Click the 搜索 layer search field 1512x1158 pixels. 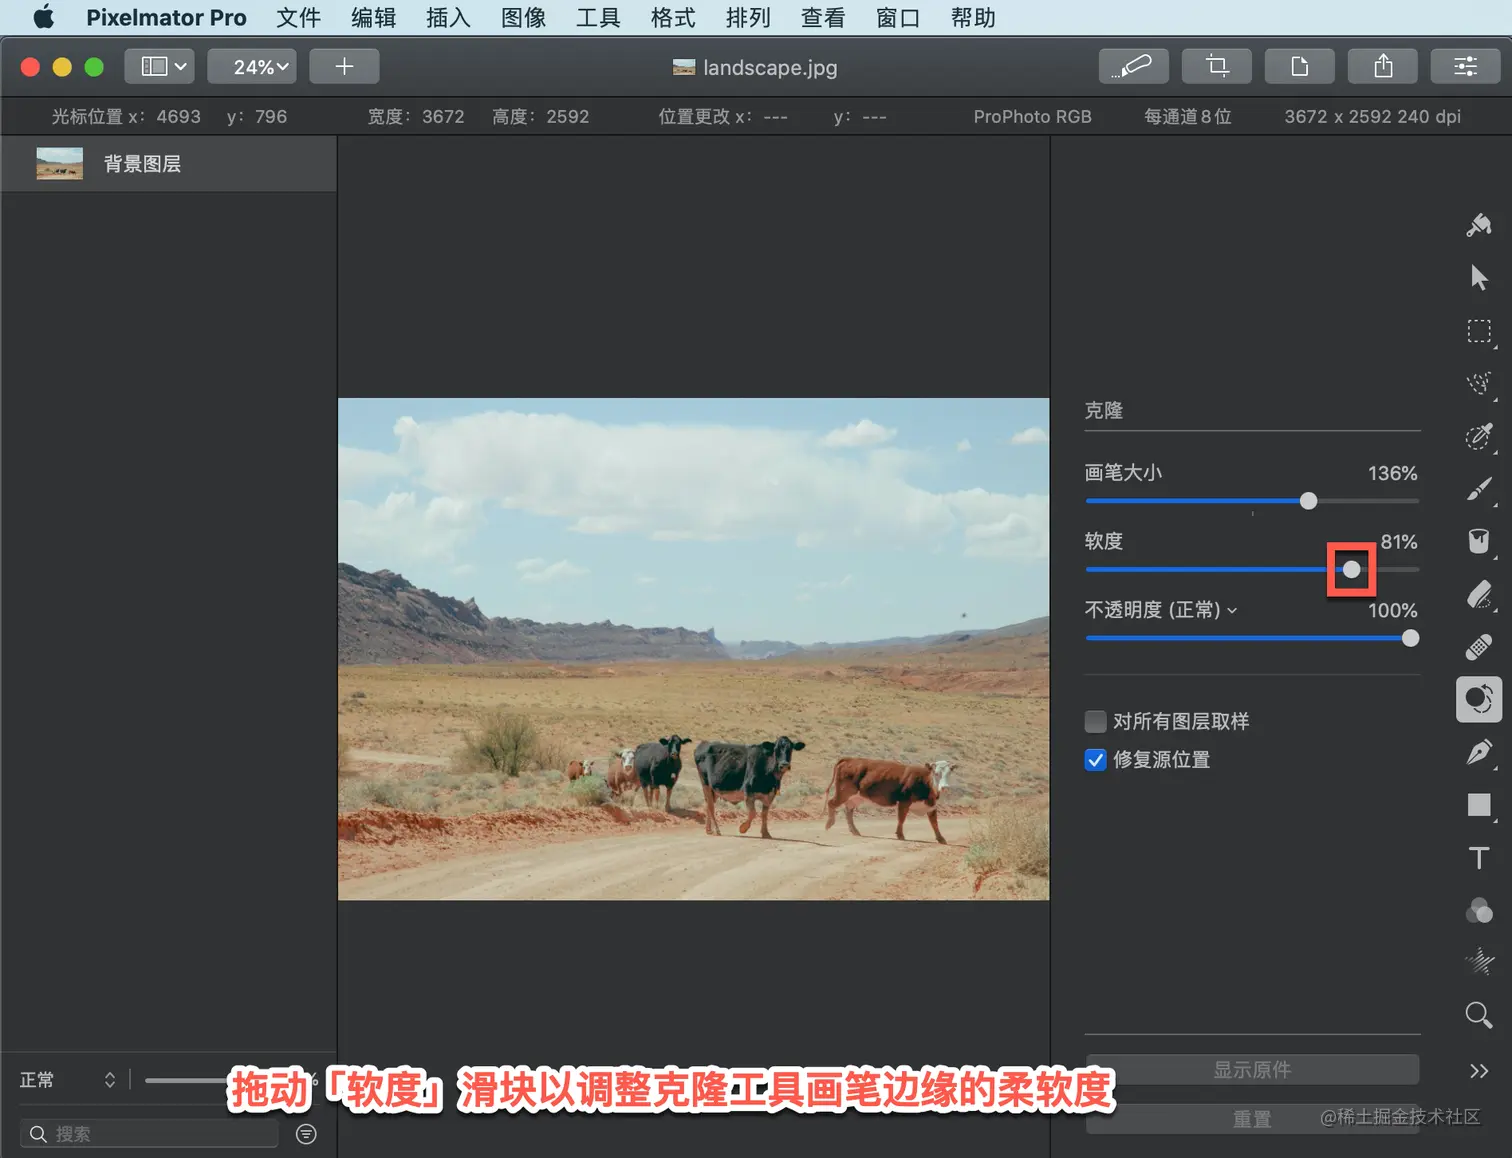(150, 1134)
